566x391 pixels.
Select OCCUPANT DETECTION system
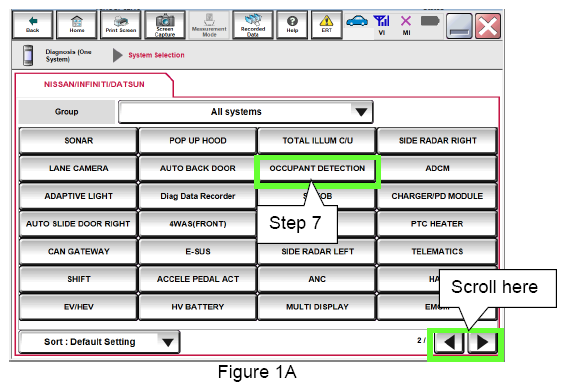click(x=317, y=168)
